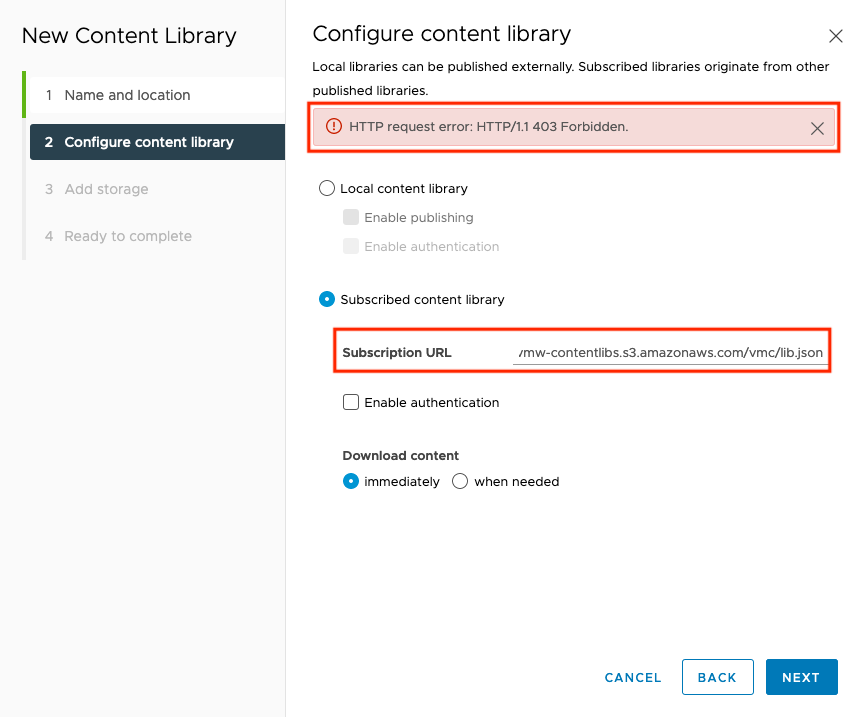
Task: Choose download content when needed
Action: tap(460, 481)
